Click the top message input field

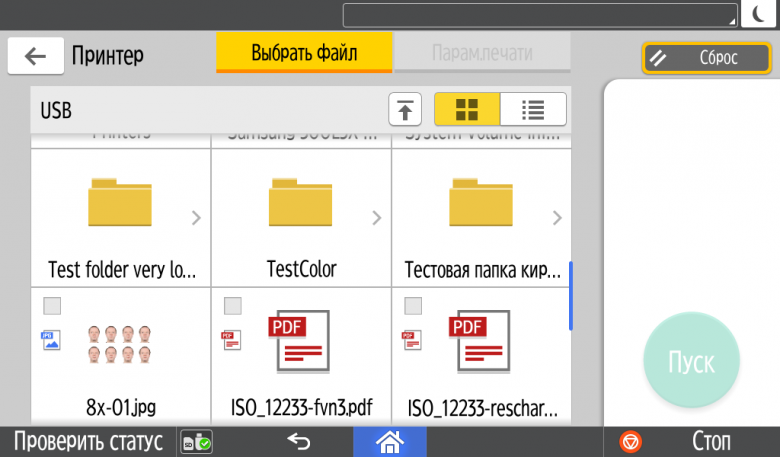pyautogui.click(x=540, y=15)
